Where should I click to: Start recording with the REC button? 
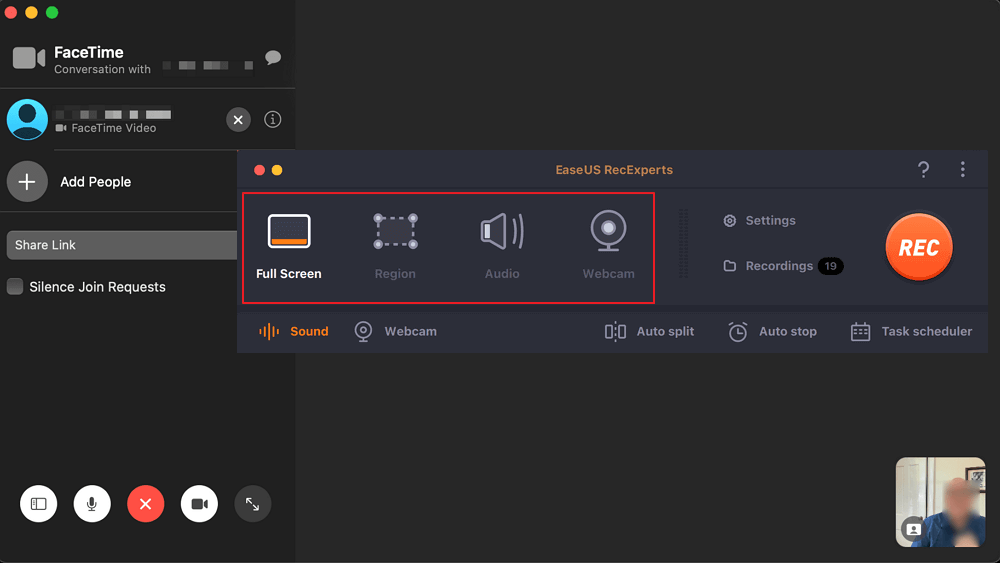pyautogui.click(x=918, y=247)
